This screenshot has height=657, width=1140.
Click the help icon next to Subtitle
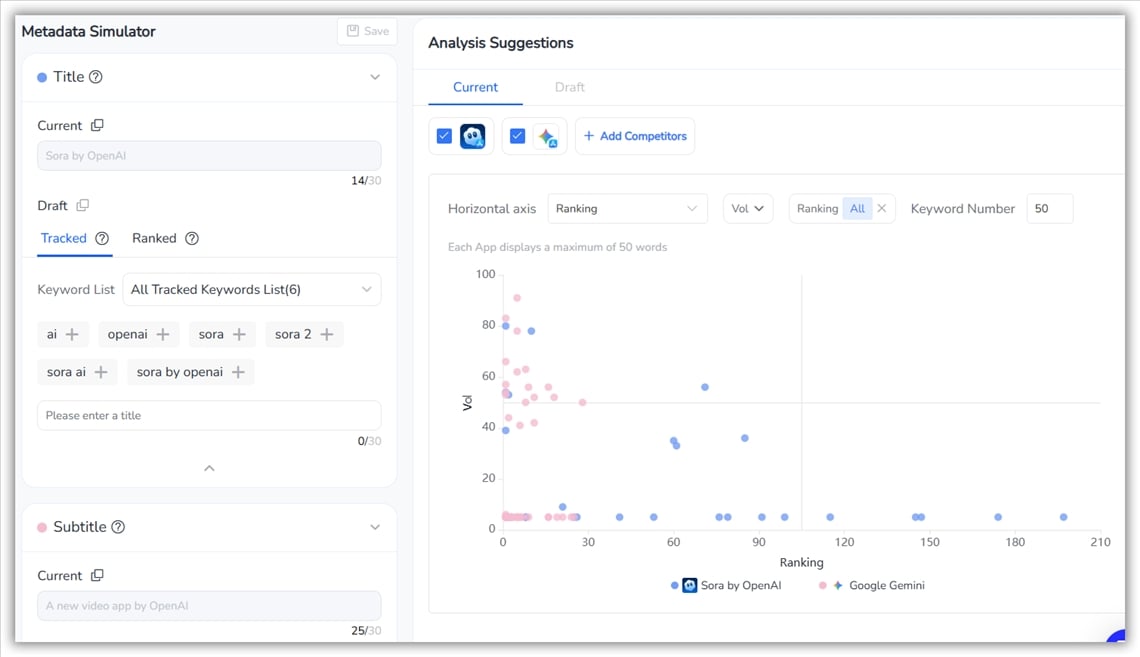[118, 527]
